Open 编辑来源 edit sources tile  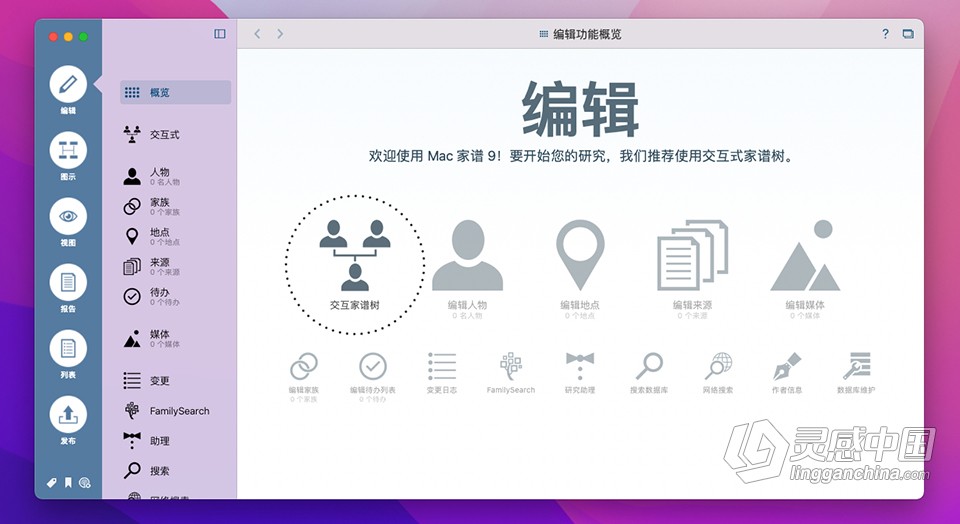click(x=692, y=268)
